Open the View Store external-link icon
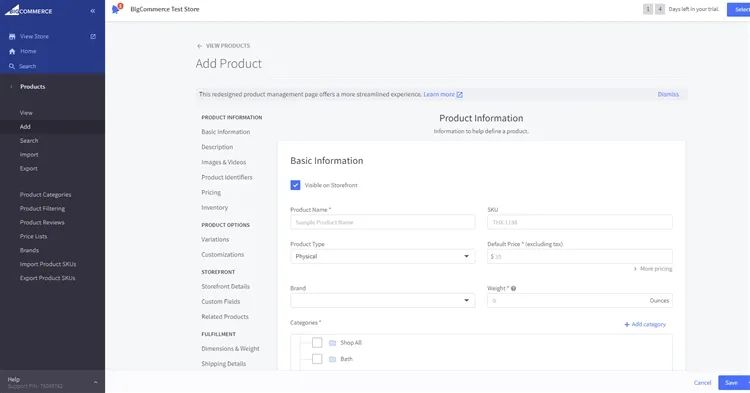750x393 pixels. 93,36
